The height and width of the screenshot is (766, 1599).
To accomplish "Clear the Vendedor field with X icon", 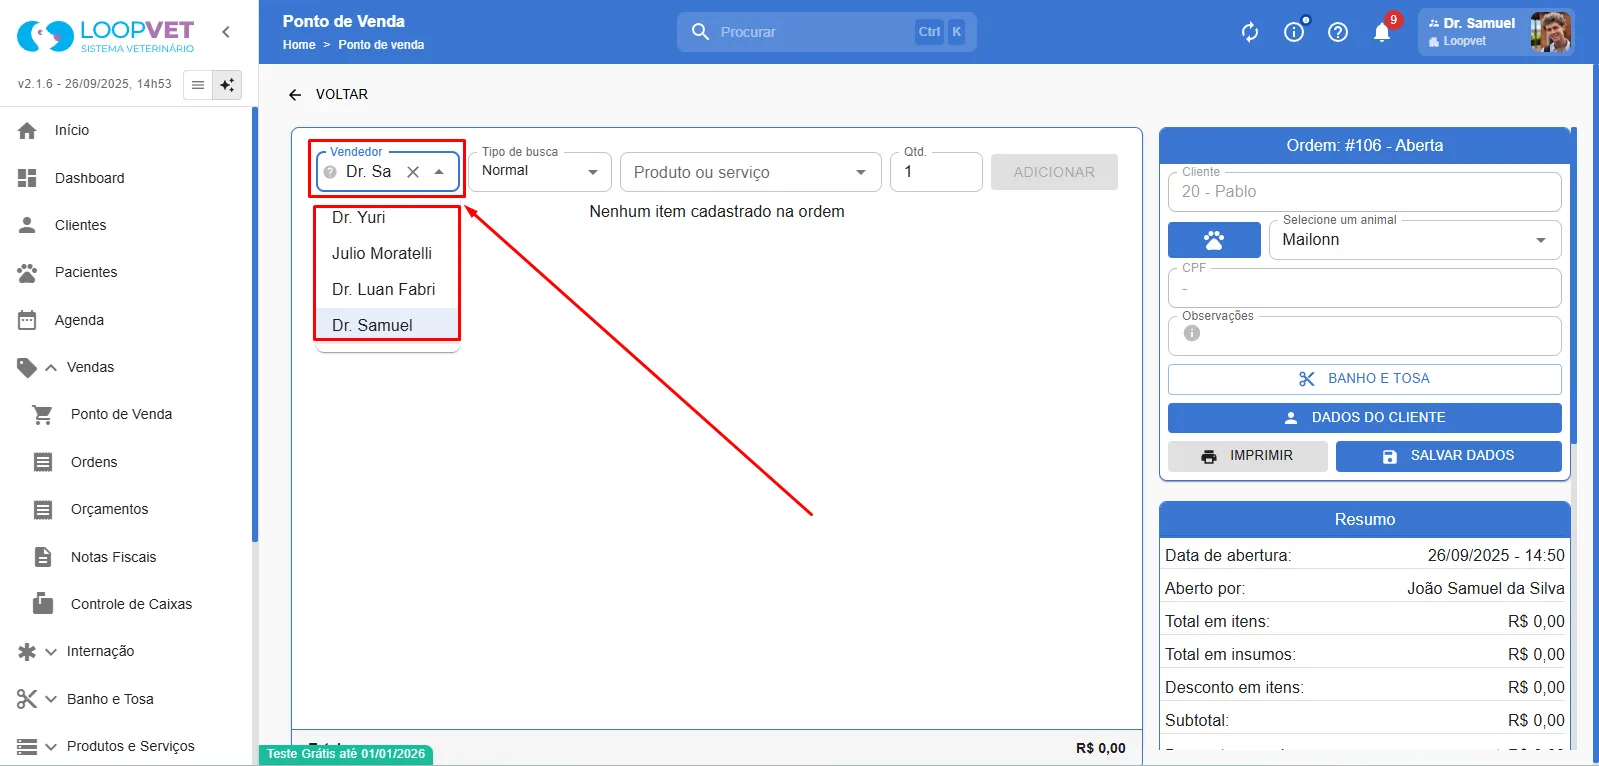I will (x=413, y=172).
